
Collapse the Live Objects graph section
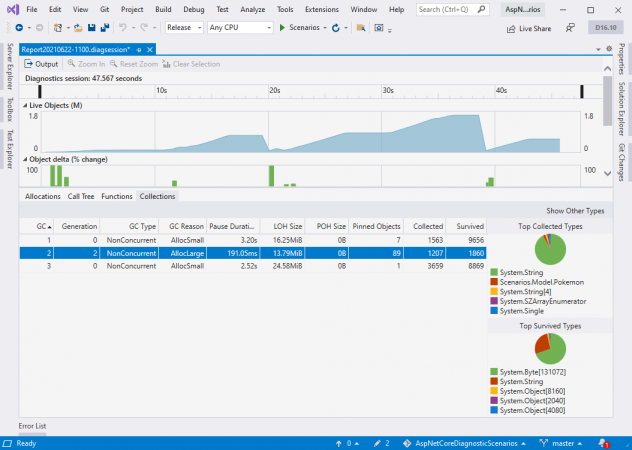[25, 105]
